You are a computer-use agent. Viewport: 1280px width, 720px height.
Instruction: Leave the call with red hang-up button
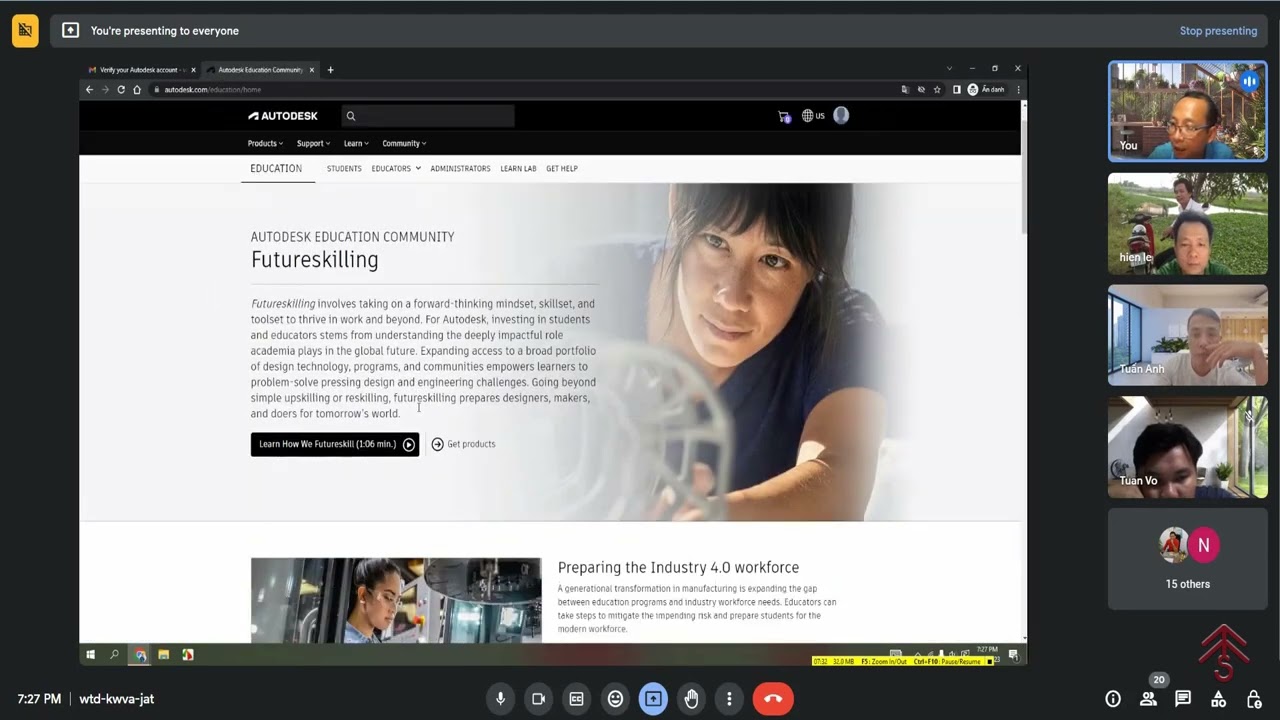click(x=773, y=699)
